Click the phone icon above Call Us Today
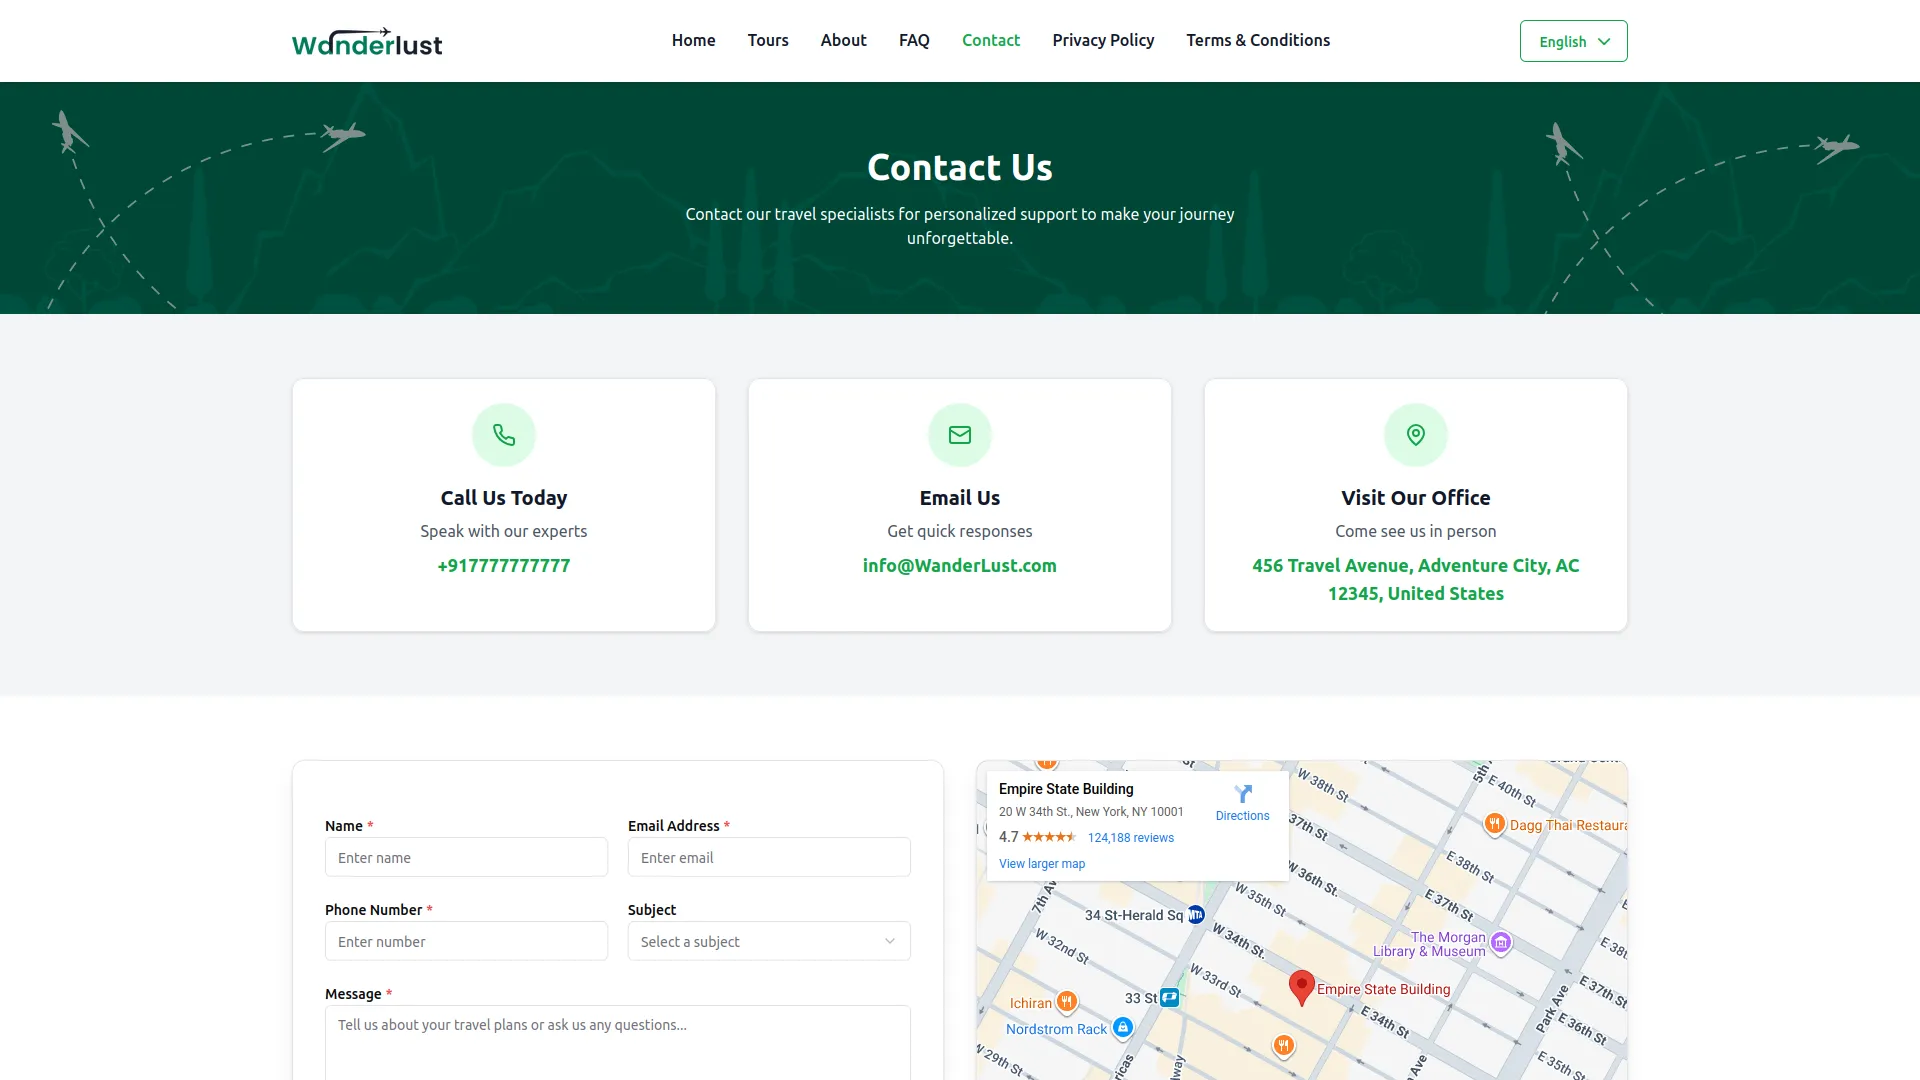The height and width of the screenshot is (1080, 1920). (x=503, y=435)
